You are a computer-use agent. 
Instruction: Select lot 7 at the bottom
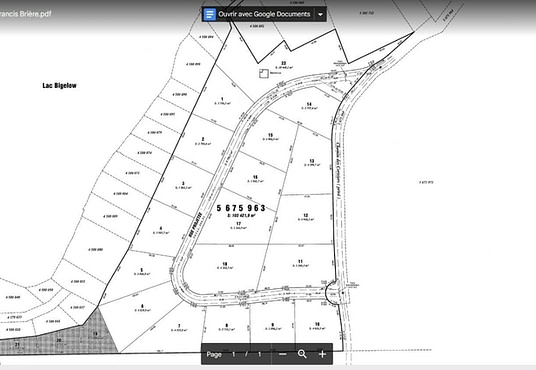click(x=179, y=326)
